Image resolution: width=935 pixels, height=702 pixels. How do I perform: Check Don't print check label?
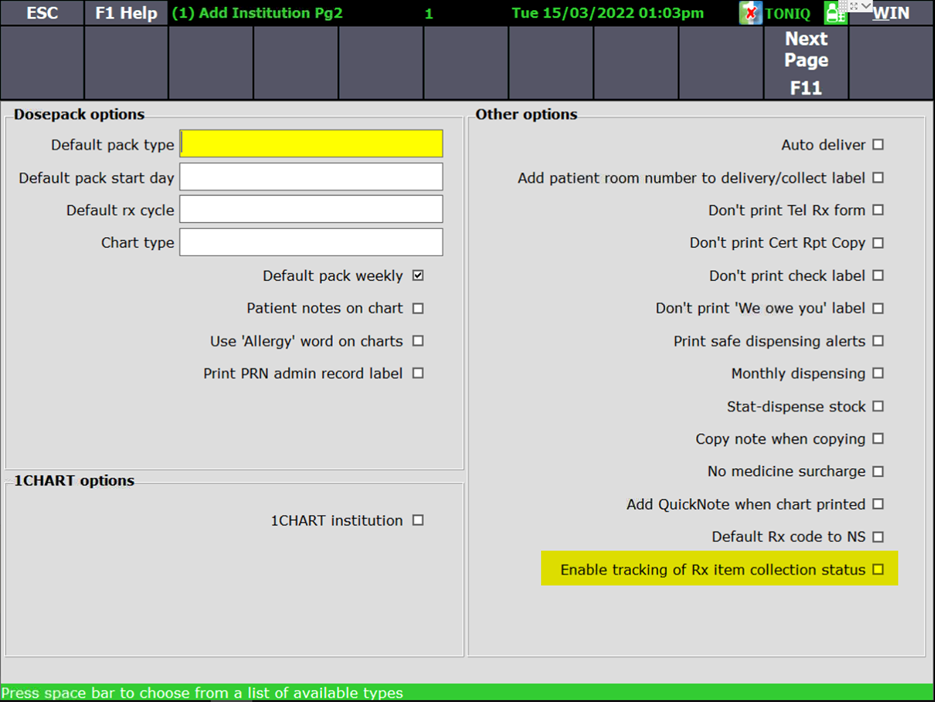pos(877,276)
